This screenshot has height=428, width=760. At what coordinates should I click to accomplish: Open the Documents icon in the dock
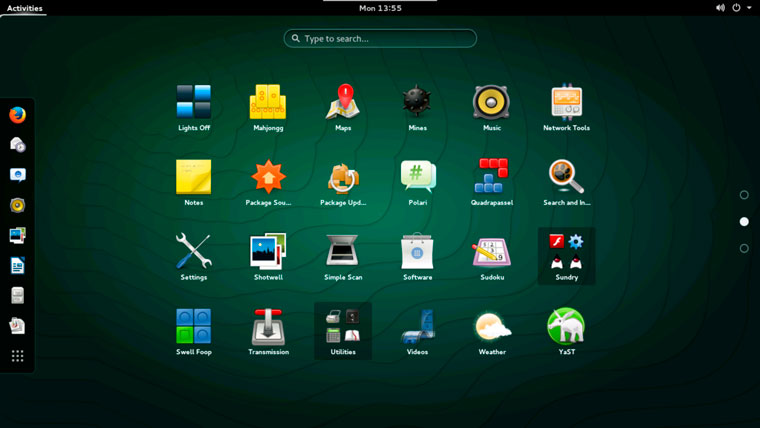(17, 326)
